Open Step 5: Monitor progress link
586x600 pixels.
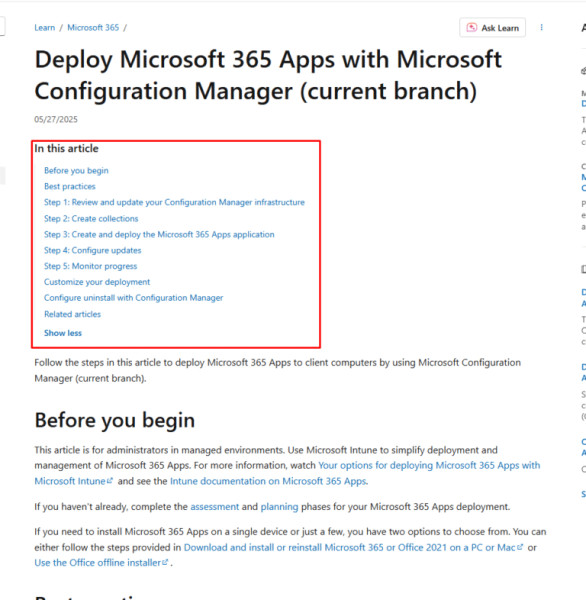pyautogui.click(x=90, y=266)
